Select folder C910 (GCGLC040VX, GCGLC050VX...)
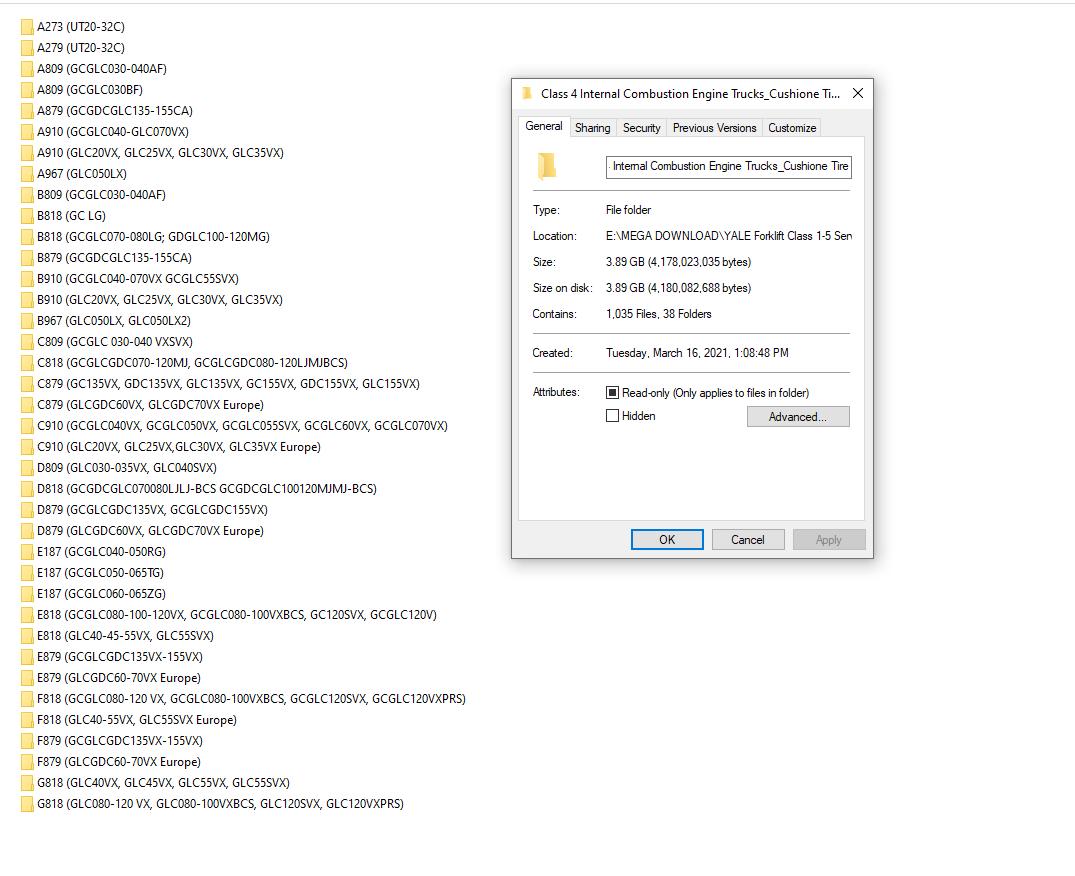The height and width of the screenshot is (876, 1075). 235,426
